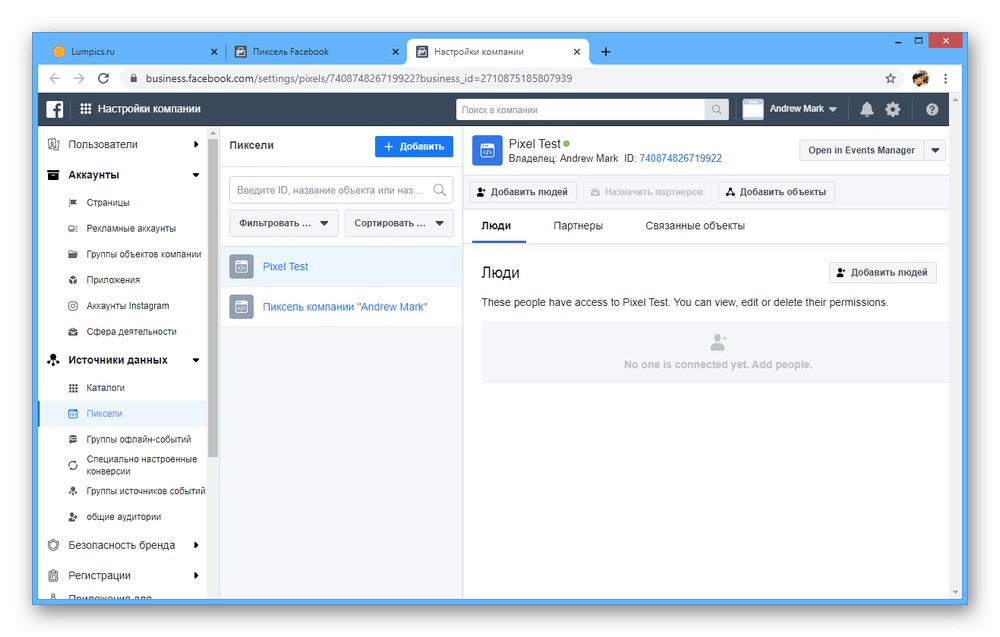1000x637 pixels.
Task: Close the Lumpics.ru tab
Action: click(x=214, y=52)
